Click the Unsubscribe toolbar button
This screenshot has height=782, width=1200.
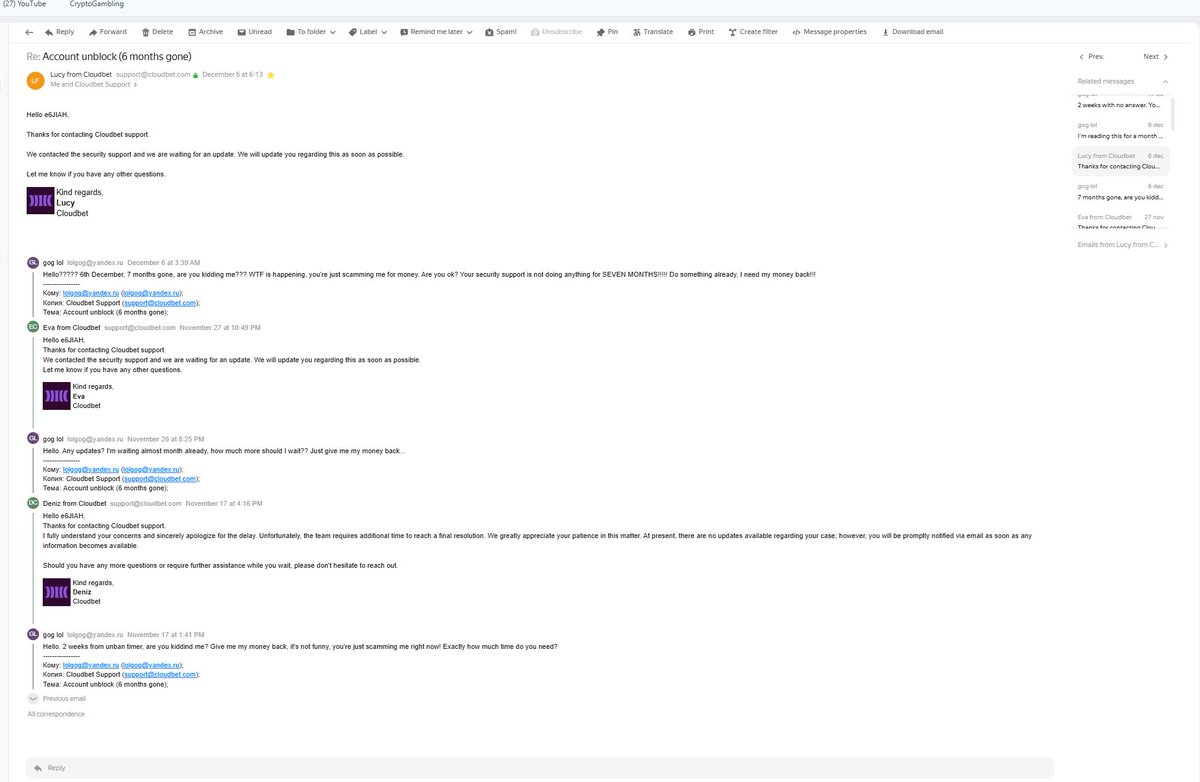click(x=556, y=32)
